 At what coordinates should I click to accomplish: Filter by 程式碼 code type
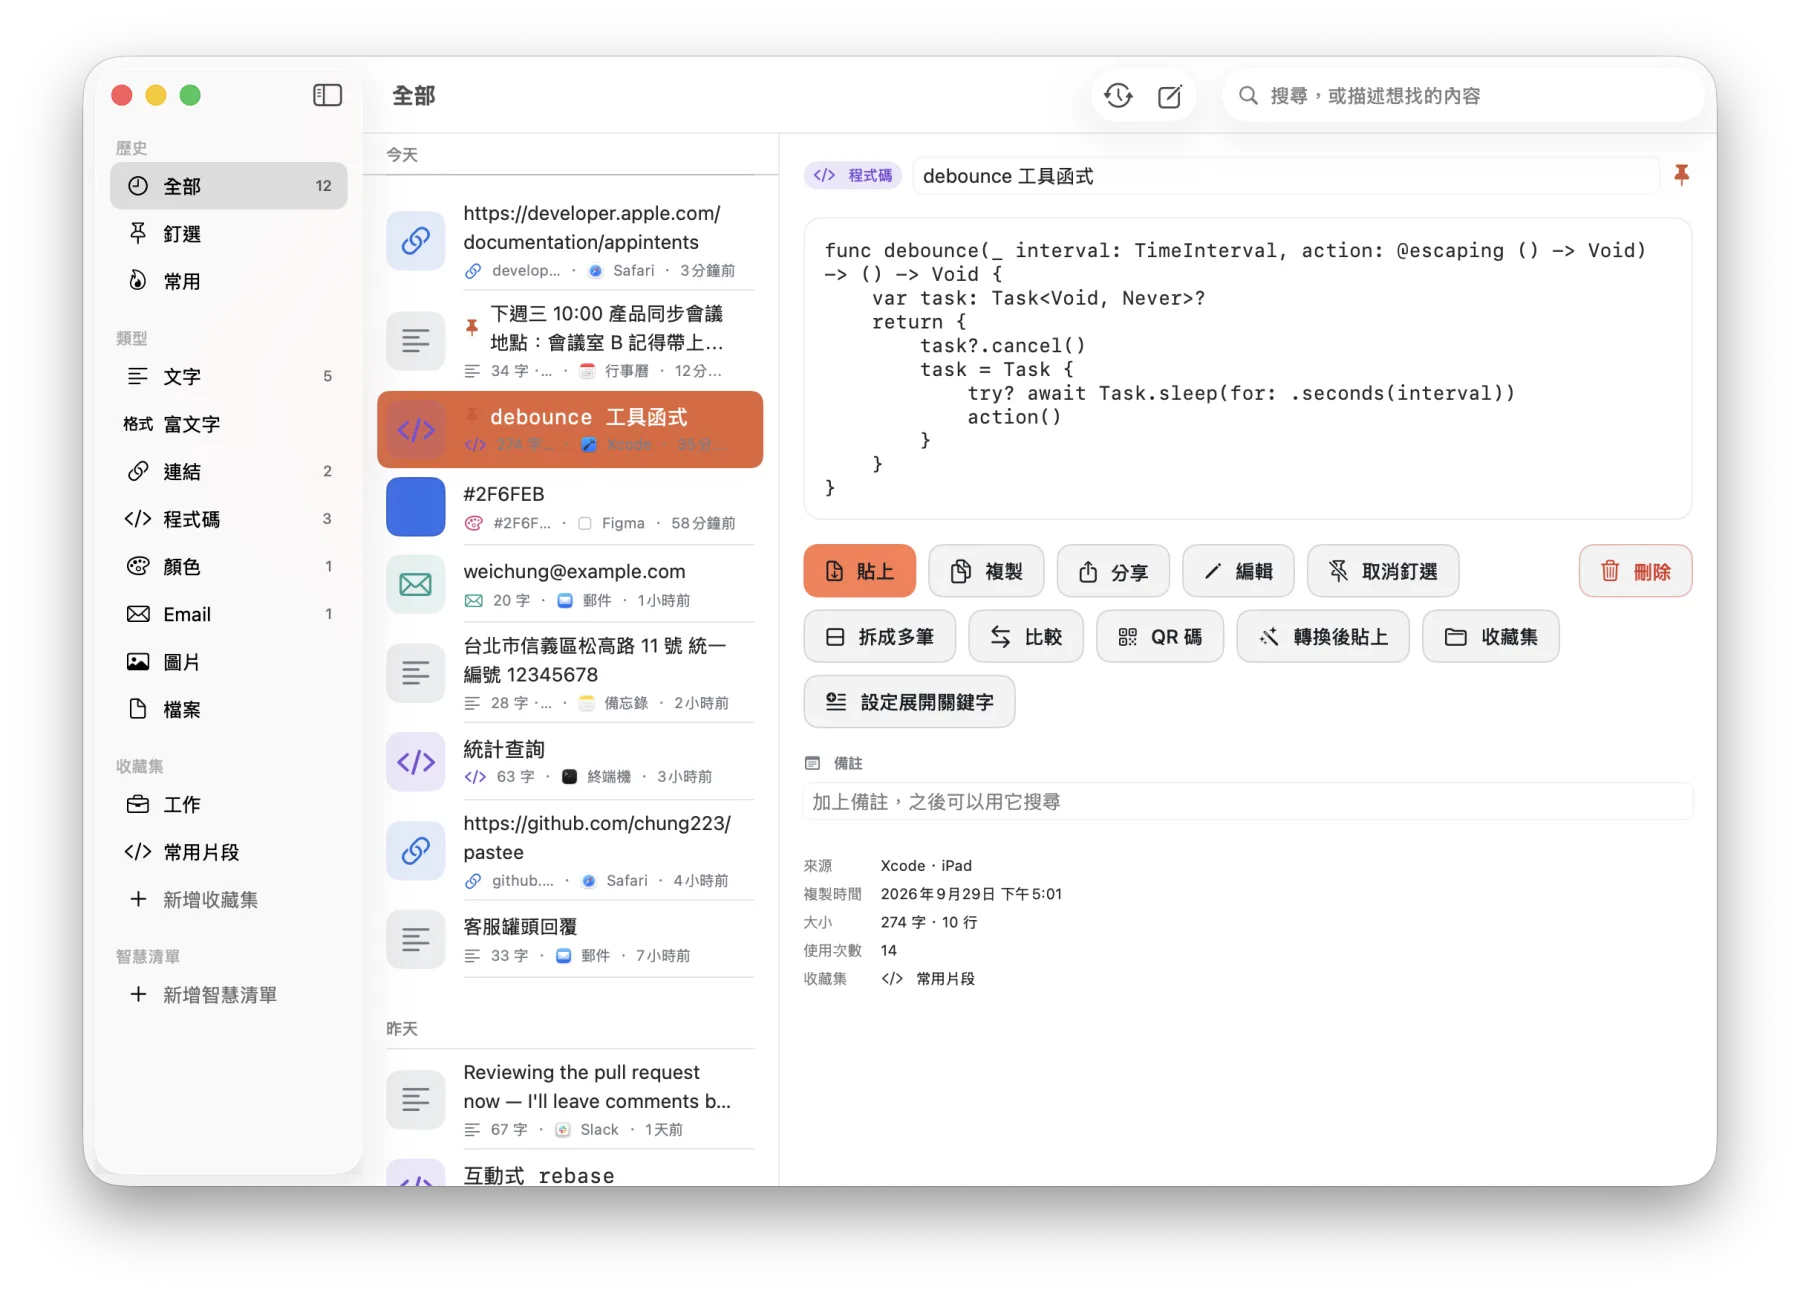click(228, 519)
